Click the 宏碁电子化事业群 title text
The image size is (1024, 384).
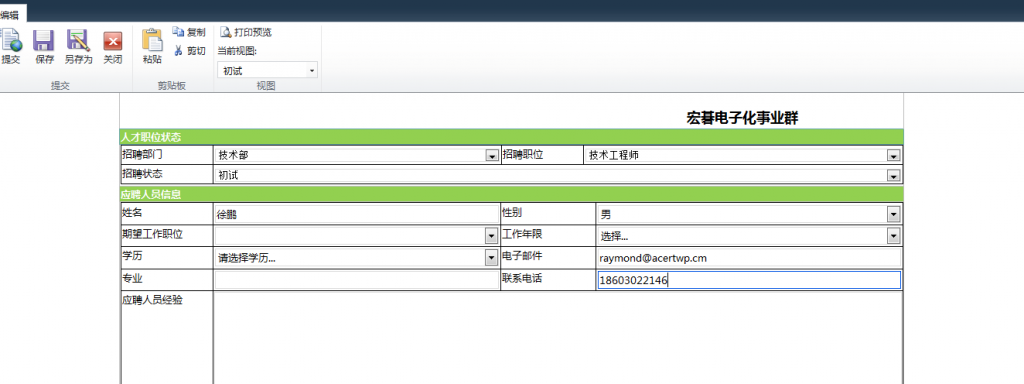click(743, 118)
